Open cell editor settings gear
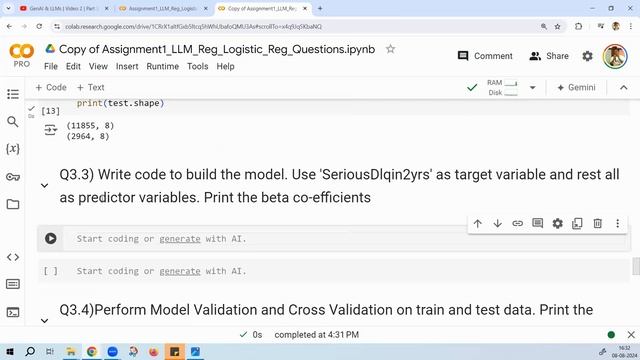The width and height of the screenshot is (640, 360). (558, 223)
